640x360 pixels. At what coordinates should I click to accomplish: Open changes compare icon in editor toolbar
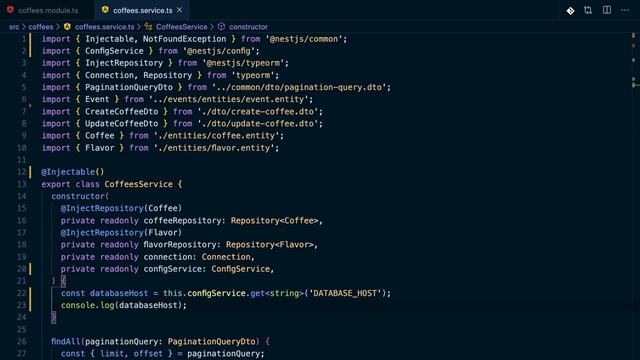click(588, 10)
